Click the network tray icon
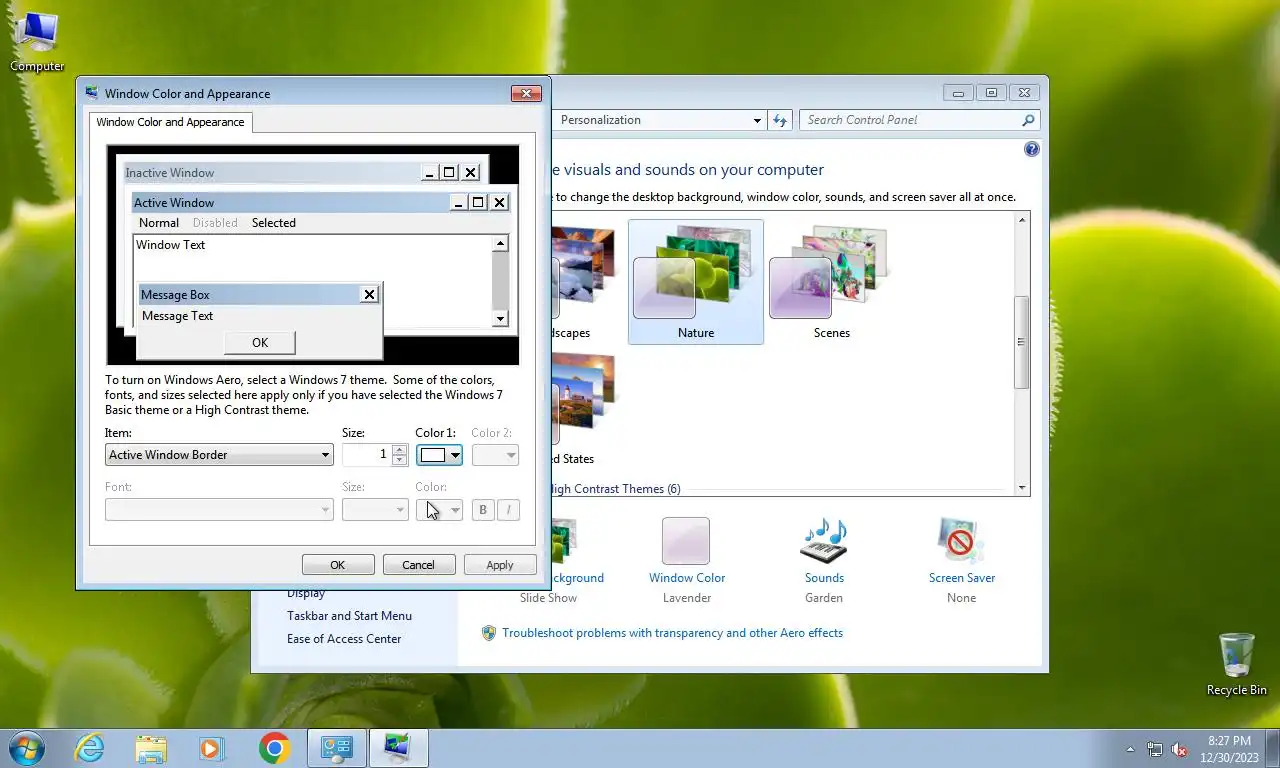Image resolution: width=1280 pixels, height=768 pixels. (1155, 749)
